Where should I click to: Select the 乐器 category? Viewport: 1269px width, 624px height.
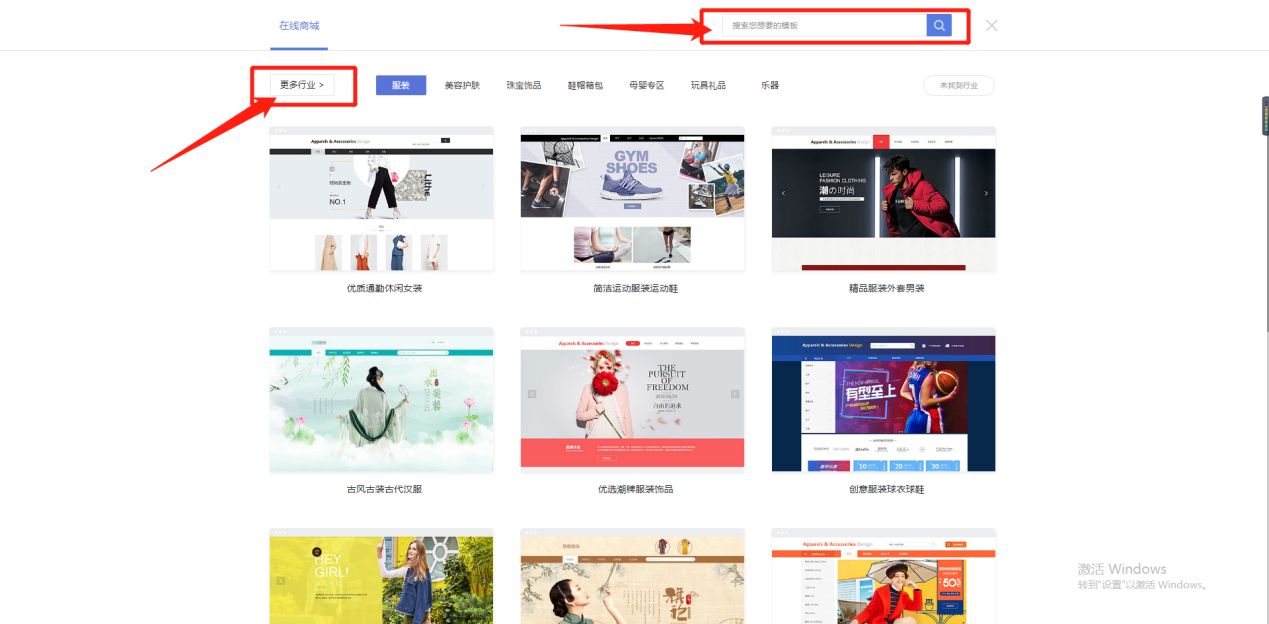click(x=770, y=85)
